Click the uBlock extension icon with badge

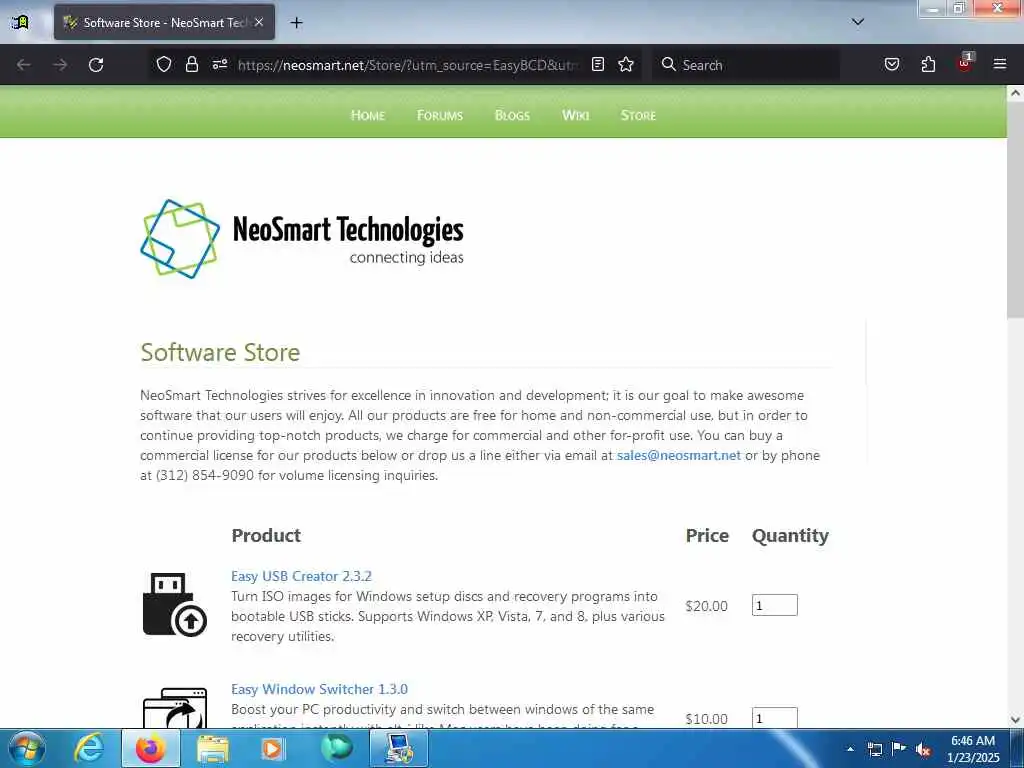[x=965, y=63]
